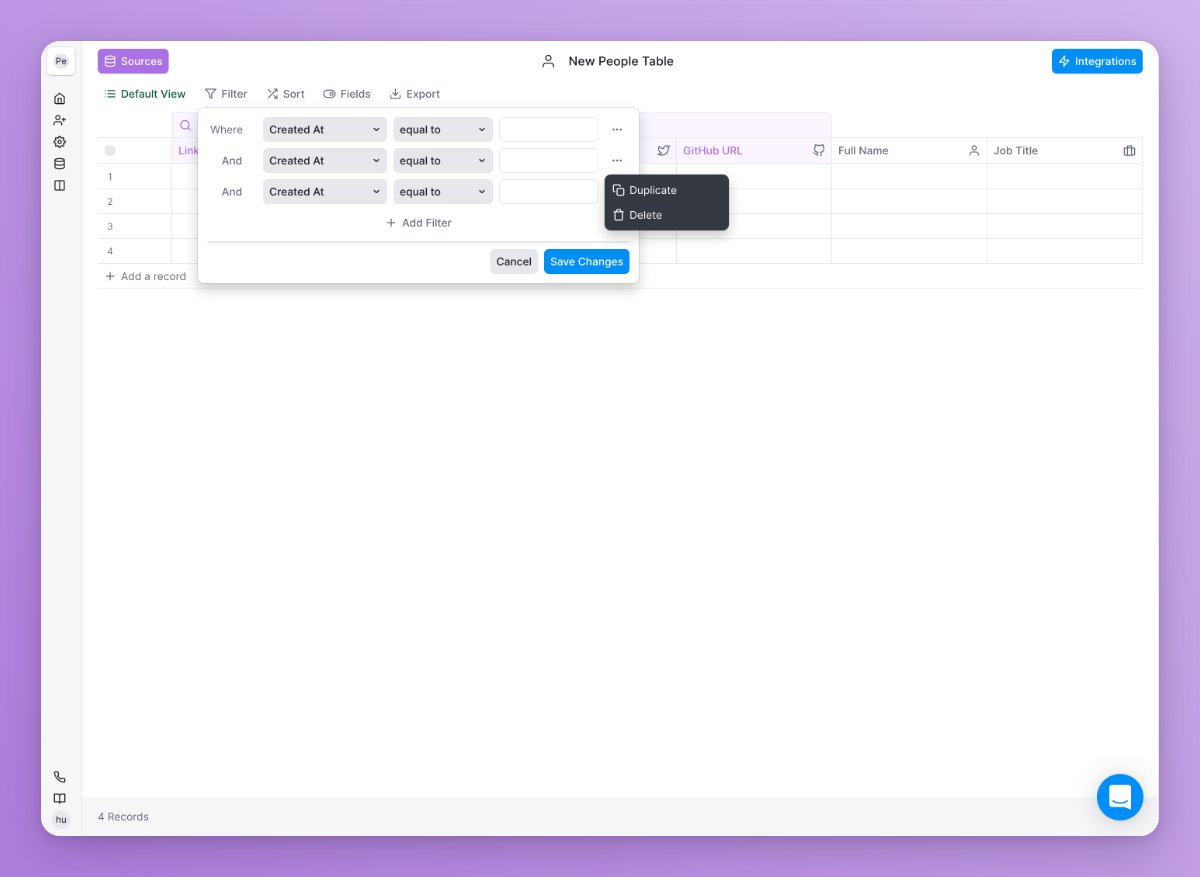
Task: Choose Duplicate from the context menu
Action: tap(667, 190)
